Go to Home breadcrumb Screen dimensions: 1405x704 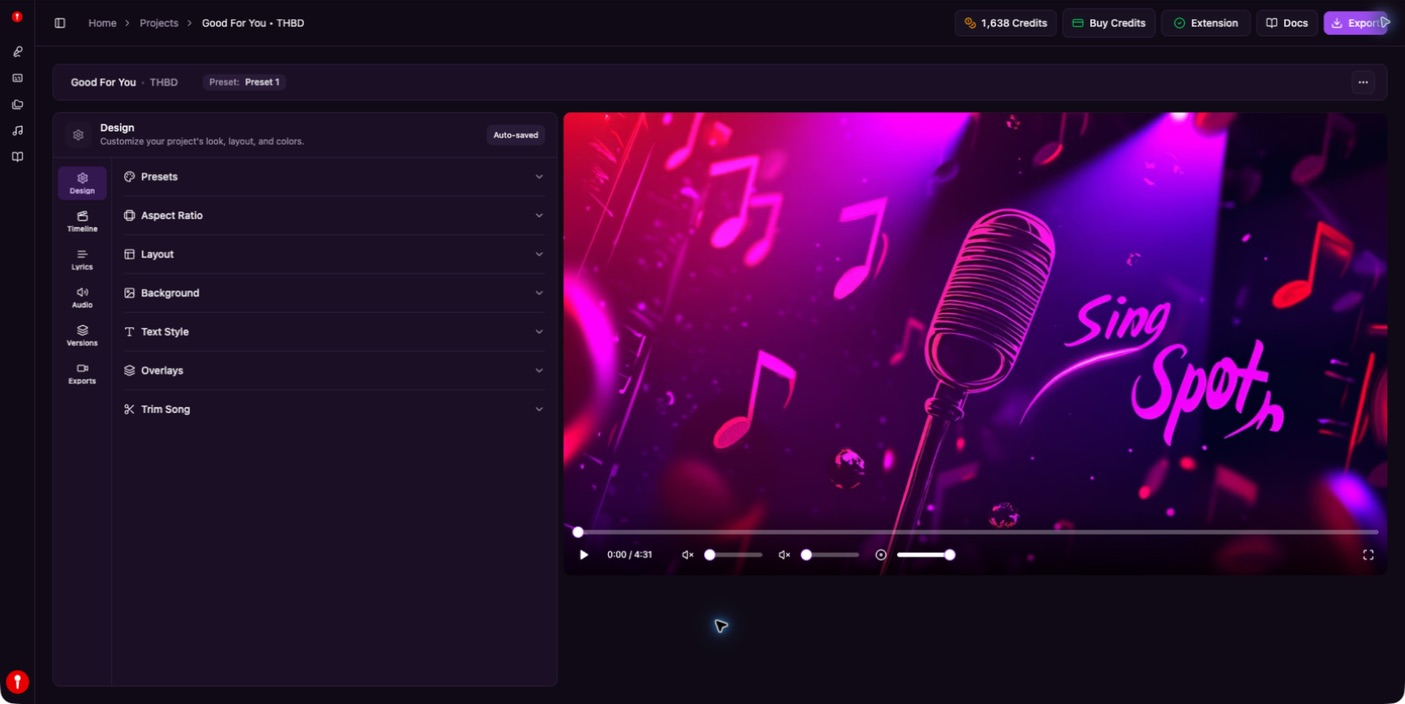tap(102, 23)
